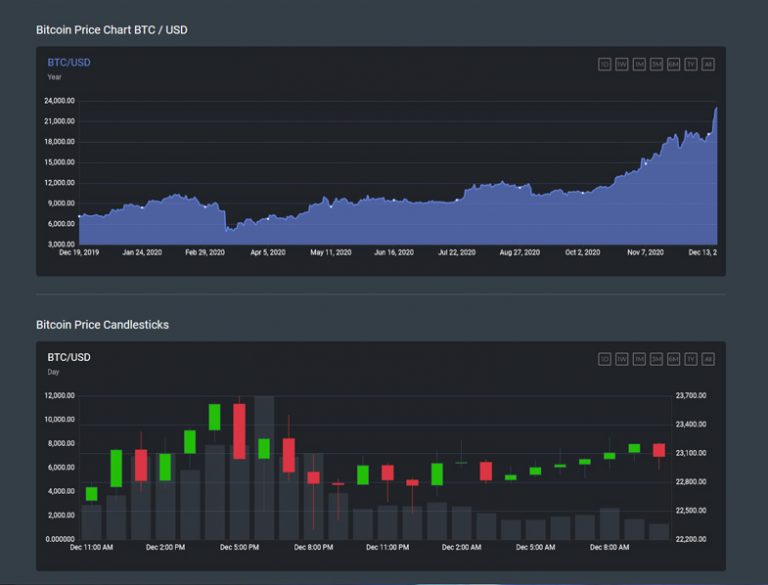
Task: Click the Apr 5, 2020 x-axis label
Action: pyautogui.click(x=268, y=252)
